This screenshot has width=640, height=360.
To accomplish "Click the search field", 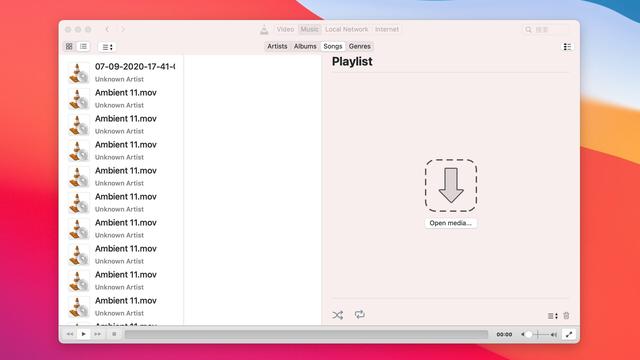I will click(x=546, y=29).
